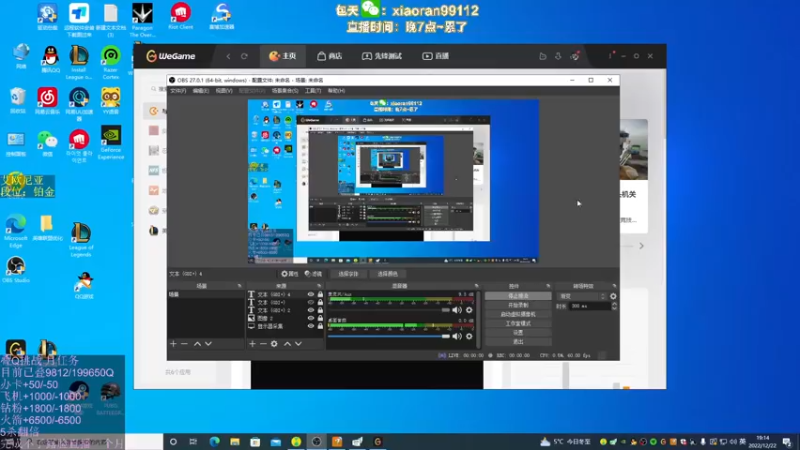
Task: Unlock the 文本 (GDI+) 2 source
Action: 320,310
